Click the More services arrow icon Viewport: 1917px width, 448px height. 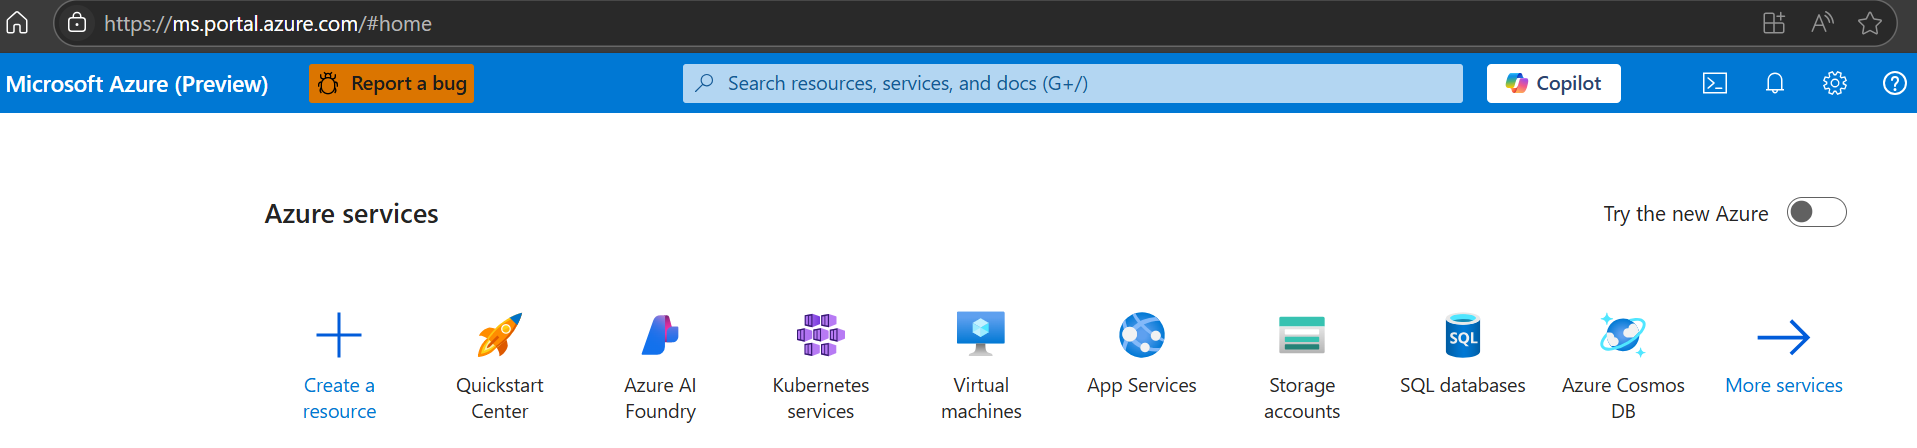1784,337
